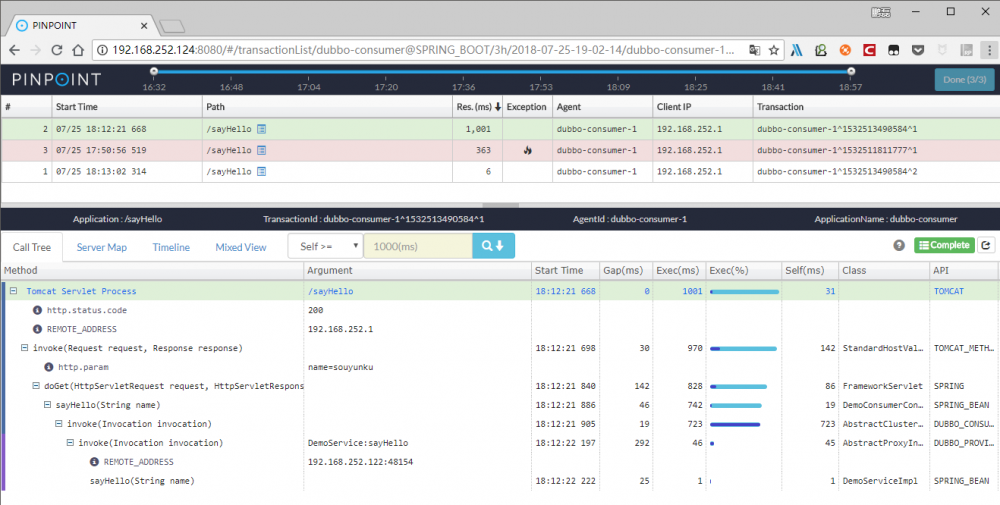Click the Done (3/3) button
Screen dimensions: 1000x505
964,81
